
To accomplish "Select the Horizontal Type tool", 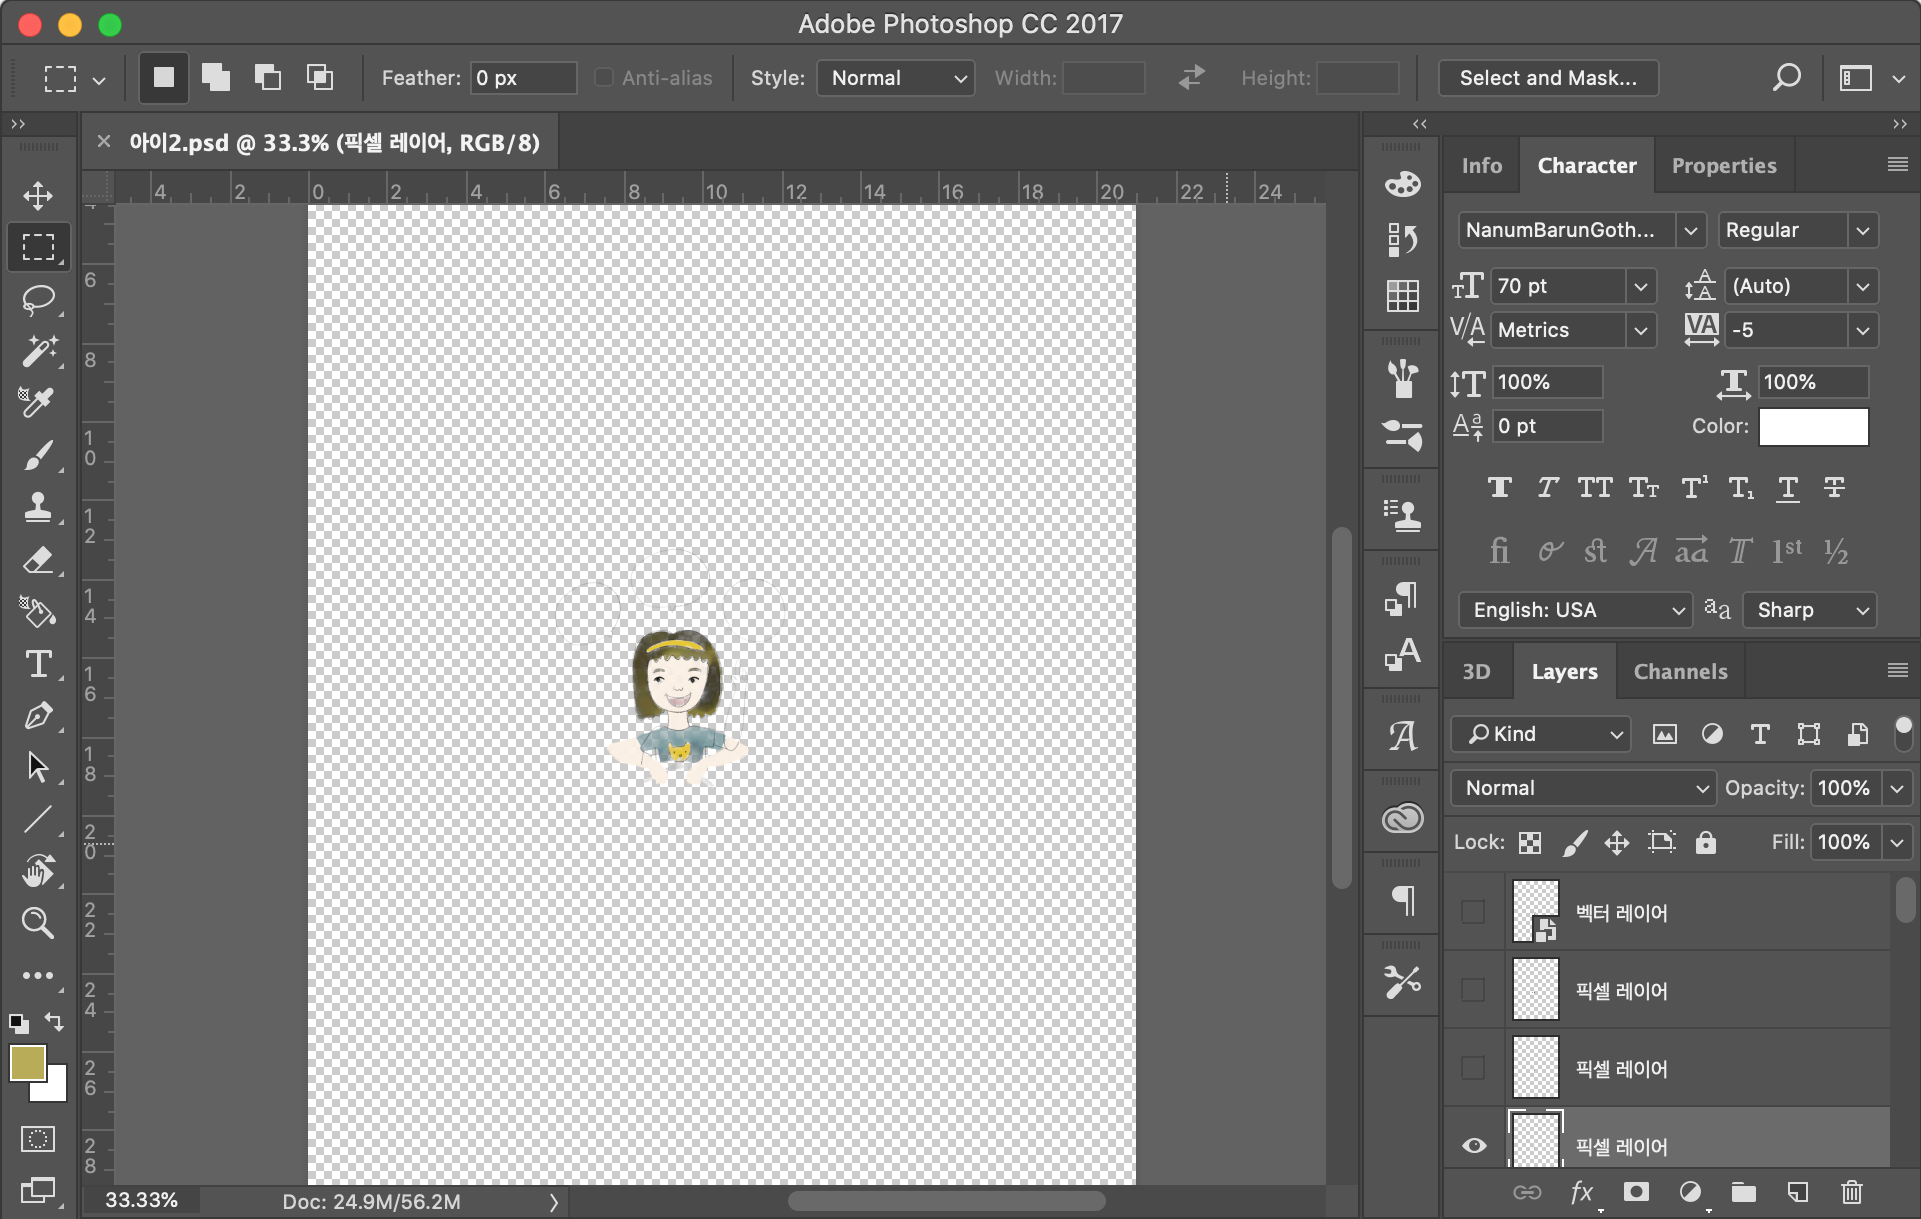I will pos(38,664).
